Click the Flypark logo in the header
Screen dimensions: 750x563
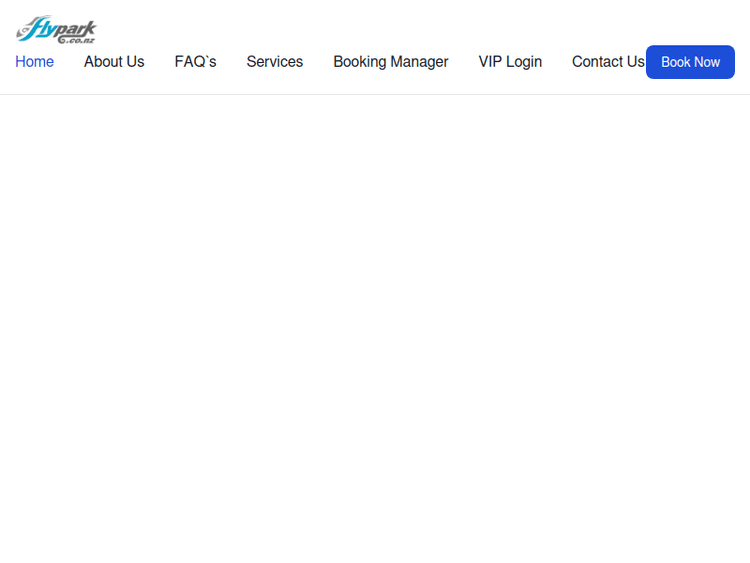click(56, 29)
